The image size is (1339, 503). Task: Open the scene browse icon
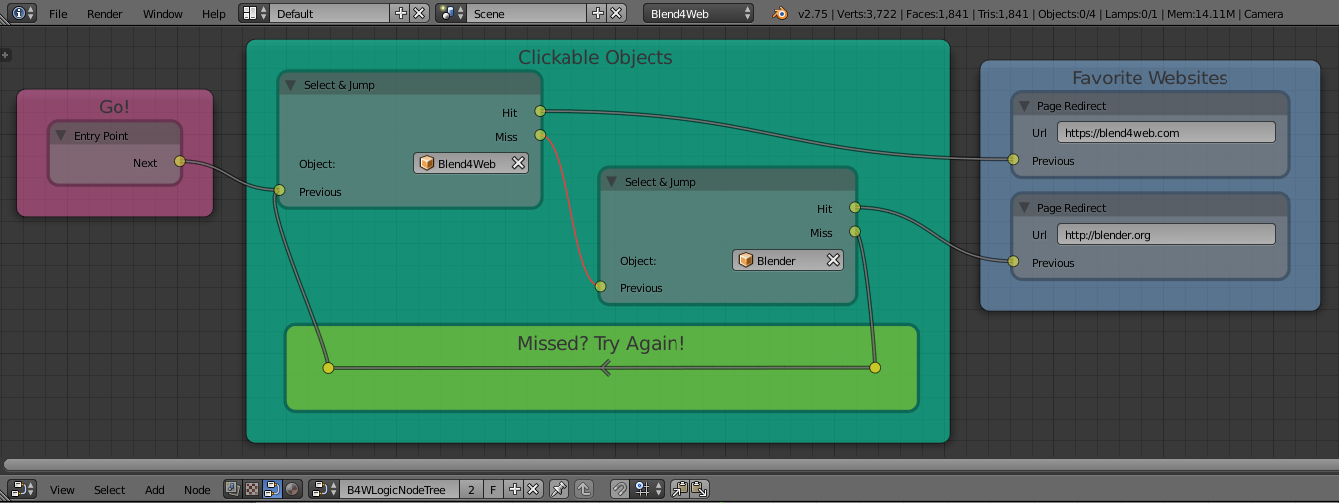(452, 13)
